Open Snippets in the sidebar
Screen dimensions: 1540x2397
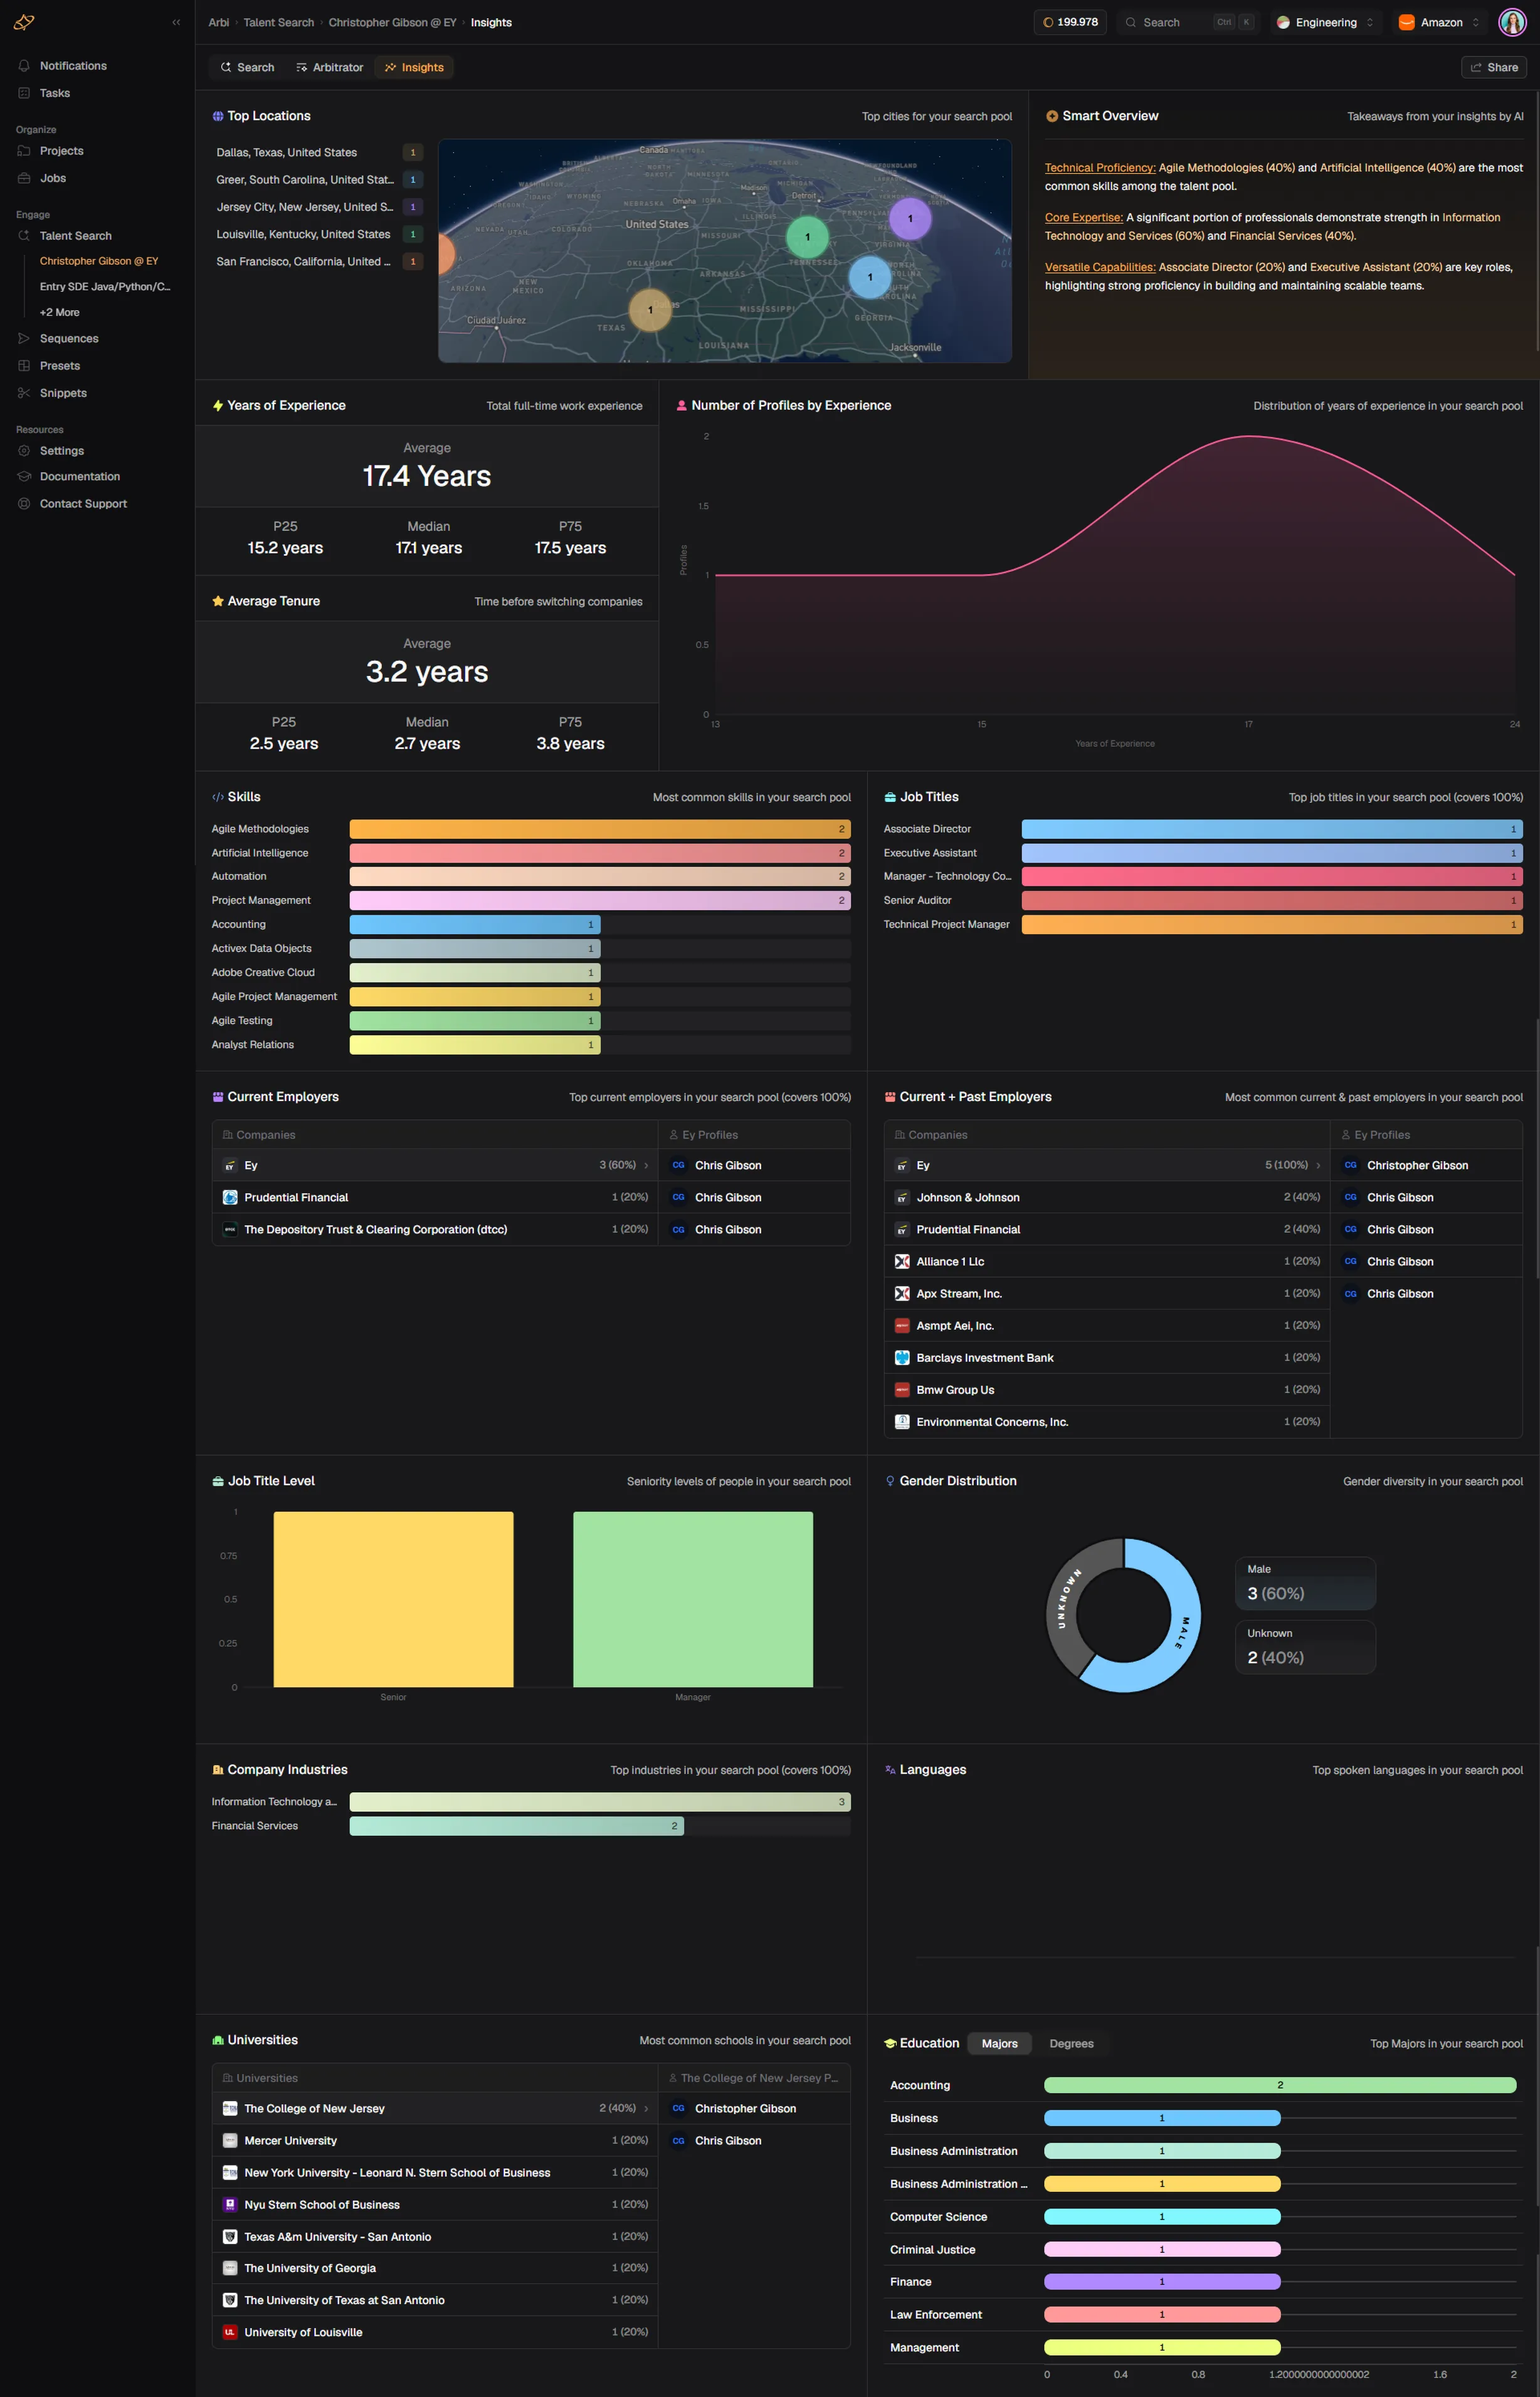63,393
